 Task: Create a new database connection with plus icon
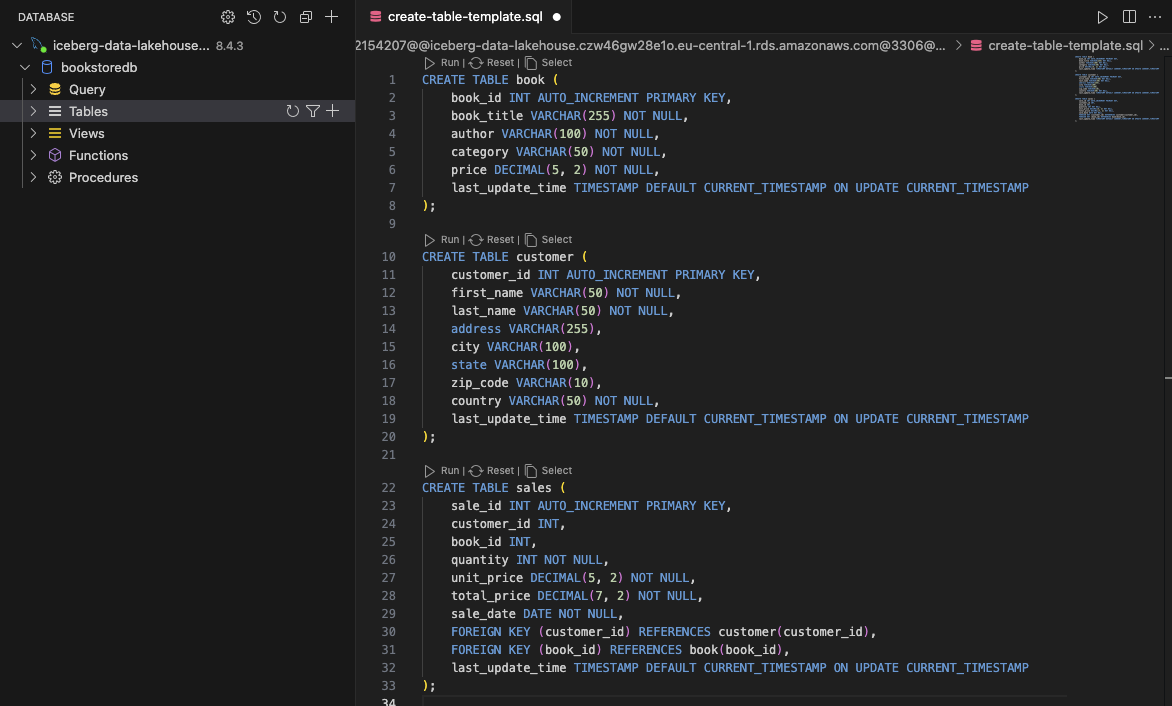pyautogui.click(x=331, y=17)
